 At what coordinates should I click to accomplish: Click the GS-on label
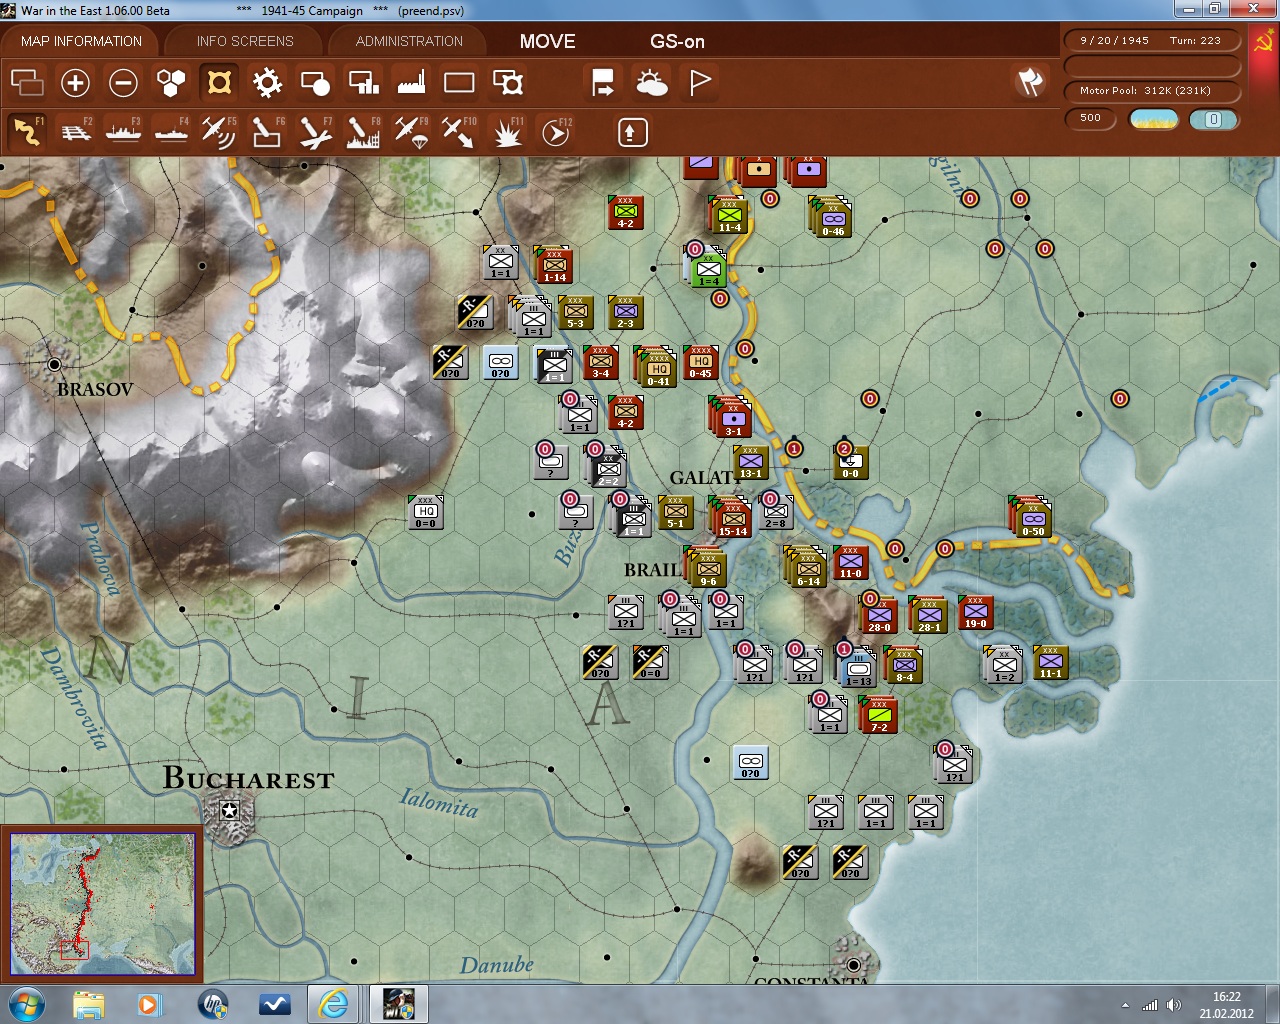click(x=677, y=41)
